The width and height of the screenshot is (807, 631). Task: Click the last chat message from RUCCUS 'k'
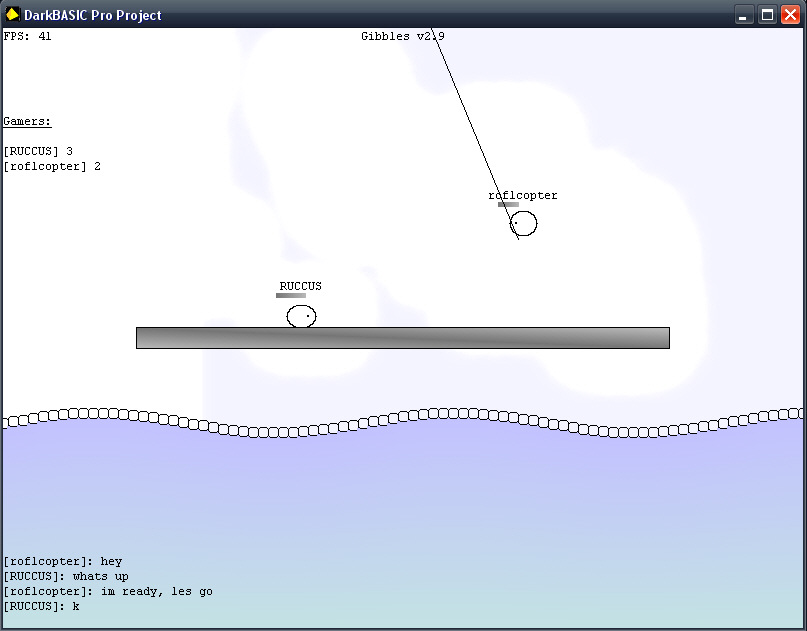(x=41, y=606)
